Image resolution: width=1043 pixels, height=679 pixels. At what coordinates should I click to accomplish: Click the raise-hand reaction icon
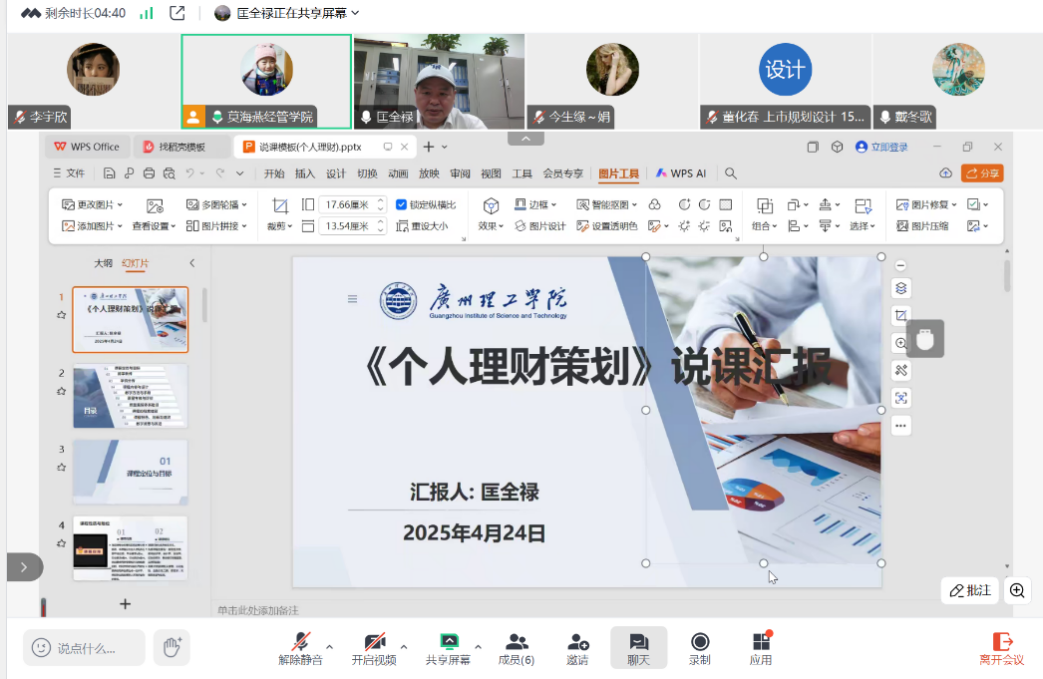[171, 647]
